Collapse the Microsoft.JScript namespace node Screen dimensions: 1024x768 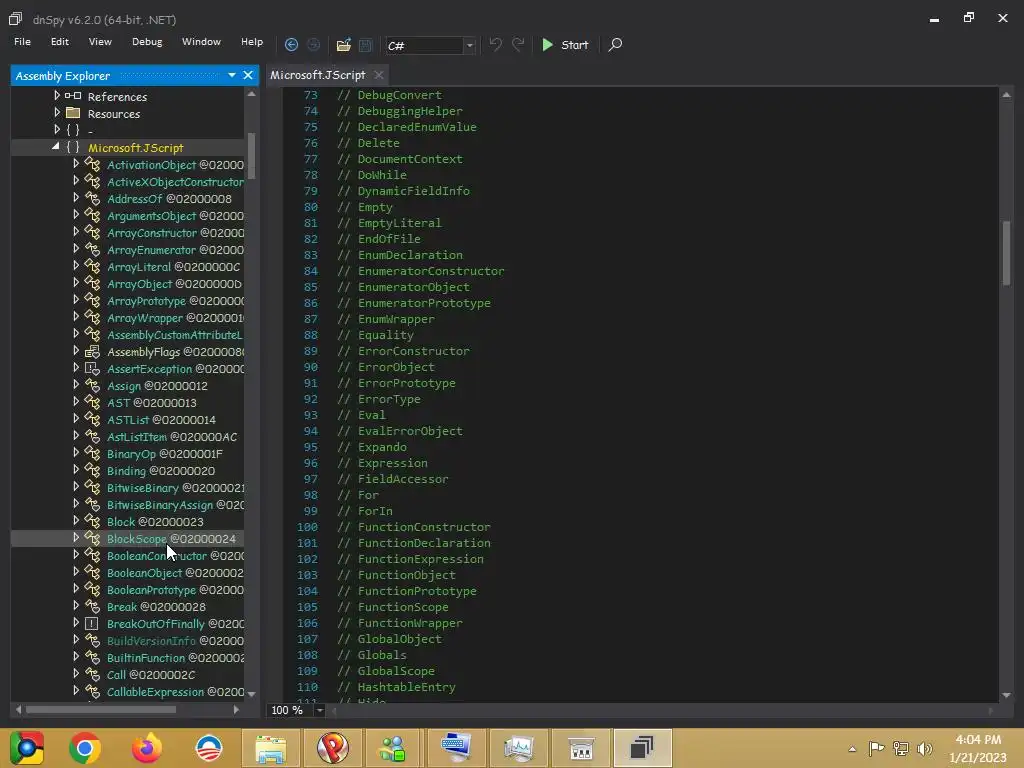[56, 148]
